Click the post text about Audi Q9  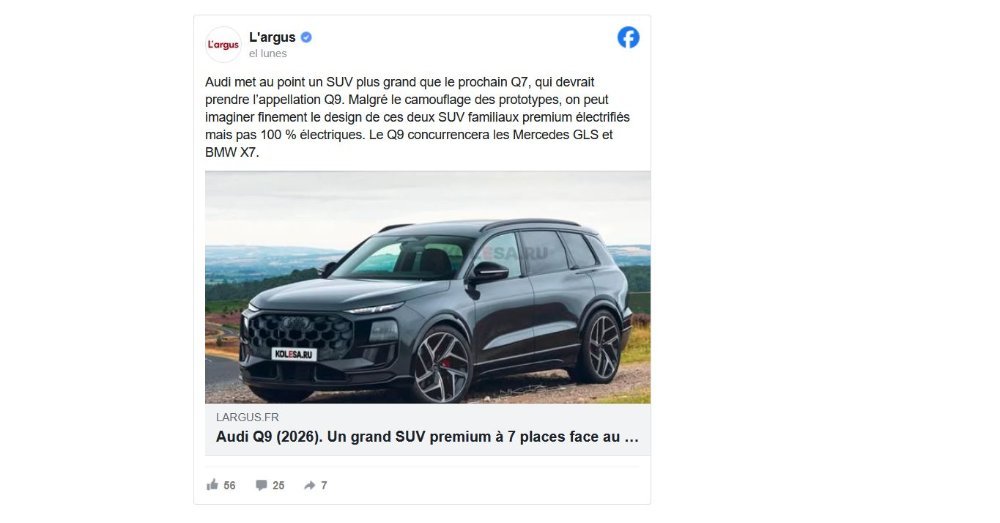(x=418, y=117)
